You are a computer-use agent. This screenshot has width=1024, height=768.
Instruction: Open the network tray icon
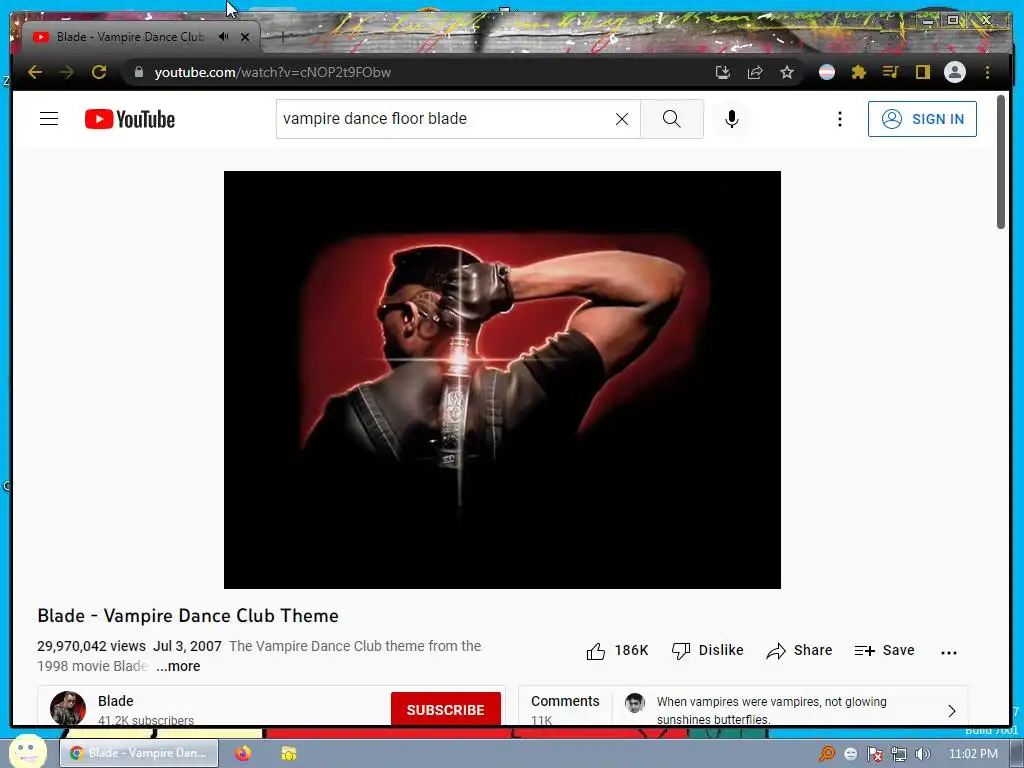coord(899,754)
